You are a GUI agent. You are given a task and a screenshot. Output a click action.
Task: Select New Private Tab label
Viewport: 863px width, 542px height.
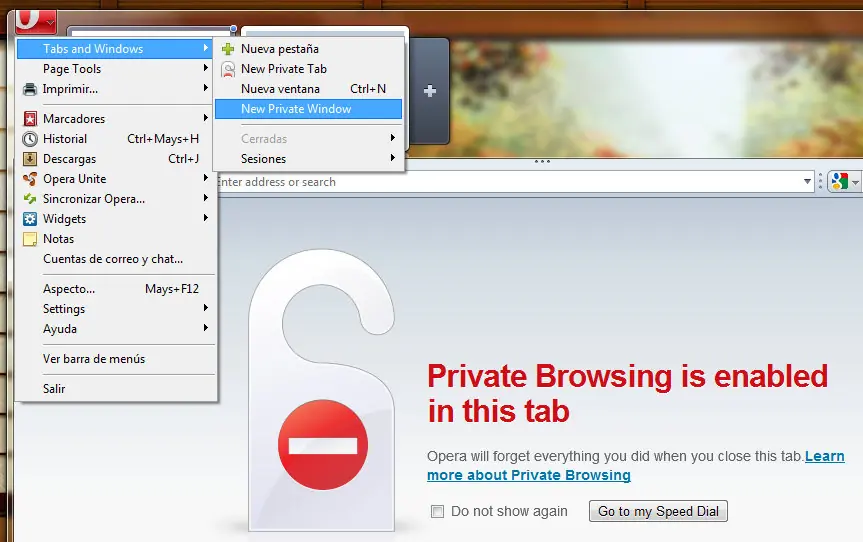[x=284, y=69]
